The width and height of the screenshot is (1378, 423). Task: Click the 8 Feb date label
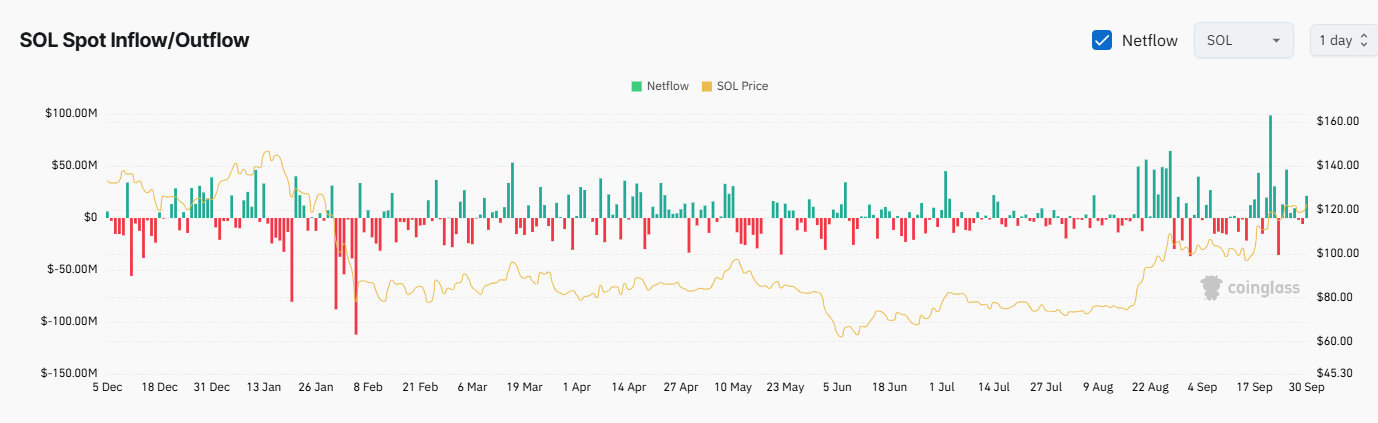368,387
